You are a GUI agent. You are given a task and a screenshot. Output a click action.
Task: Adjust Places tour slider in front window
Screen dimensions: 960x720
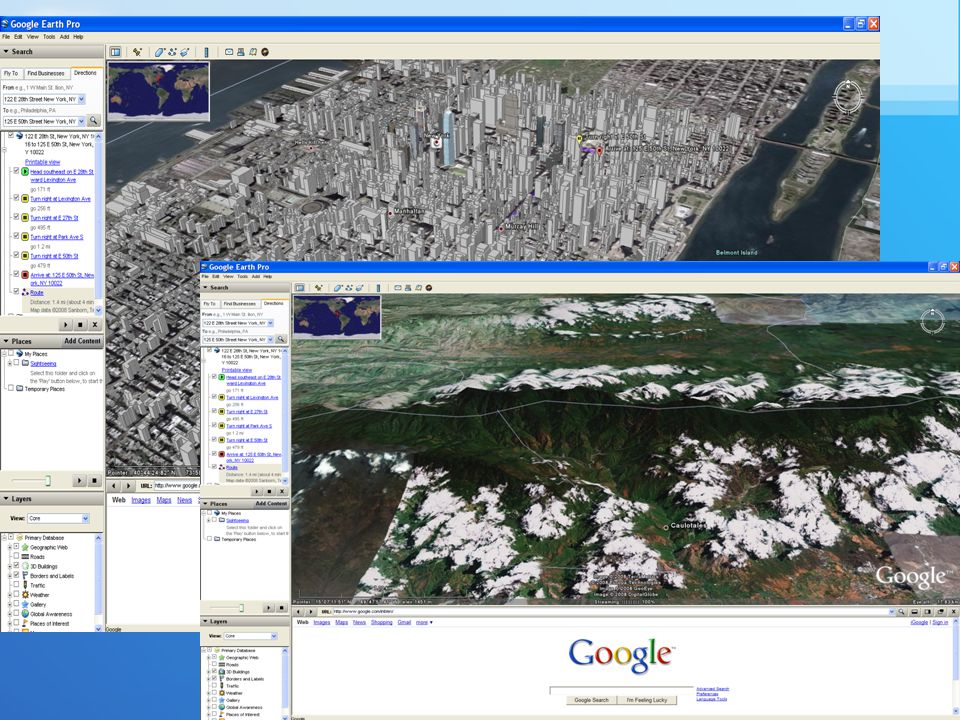241,608
